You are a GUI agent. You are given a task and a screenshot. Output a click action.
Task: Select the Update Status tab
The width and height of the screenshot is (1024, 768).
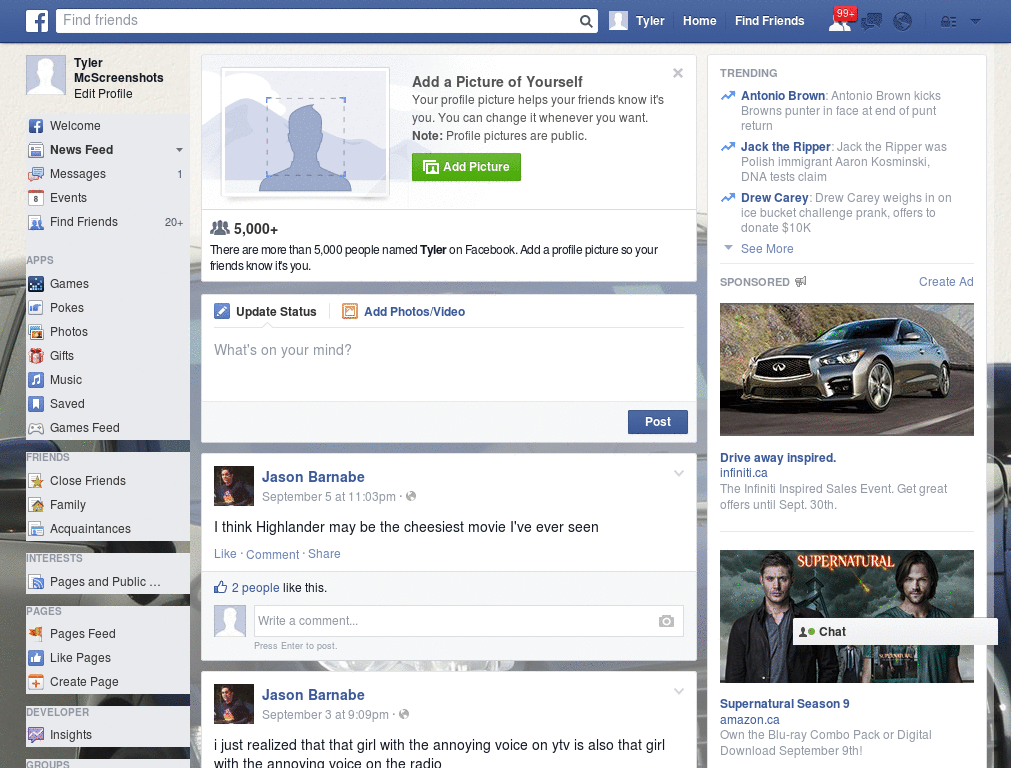tap(265, 312)
